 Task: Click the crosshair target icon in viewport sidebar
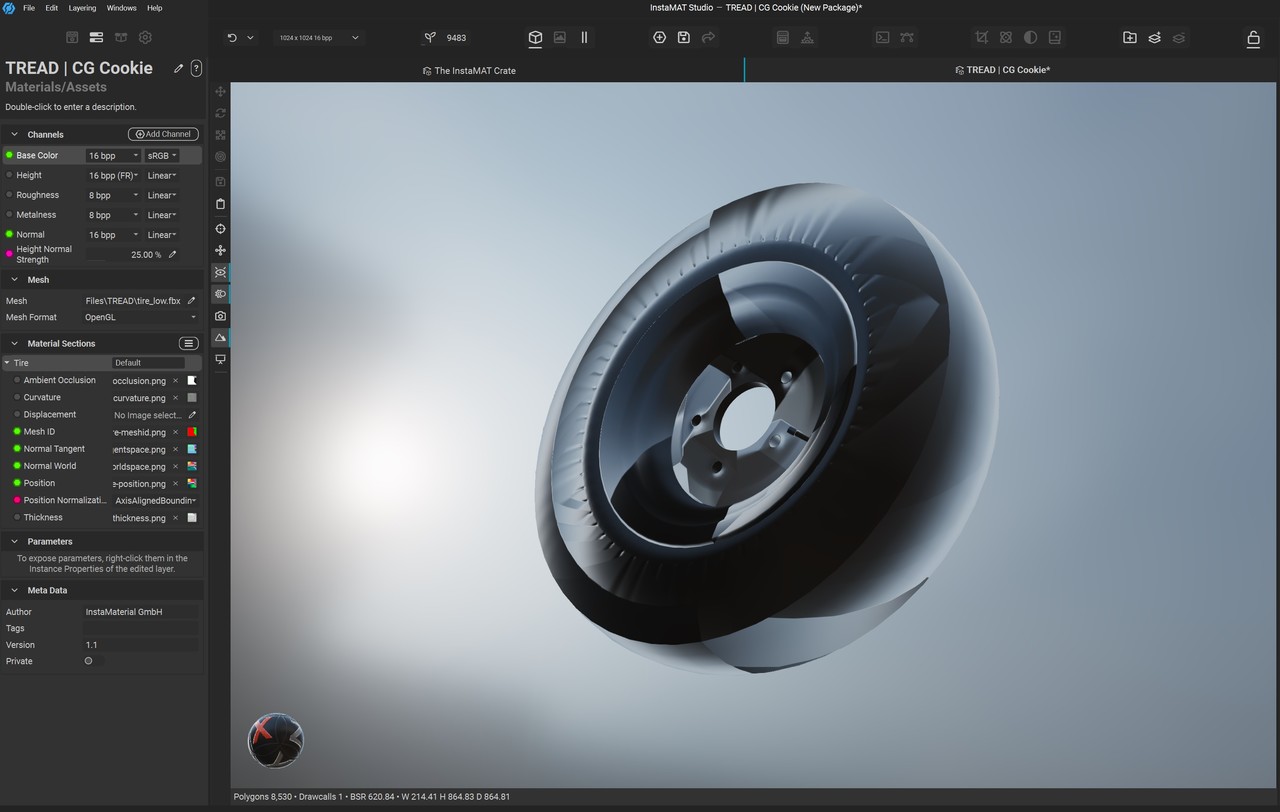(220, 229)
